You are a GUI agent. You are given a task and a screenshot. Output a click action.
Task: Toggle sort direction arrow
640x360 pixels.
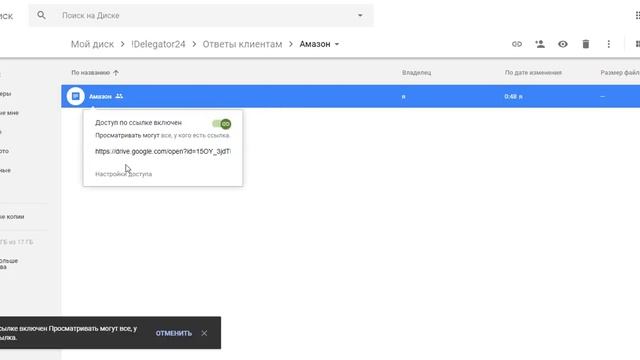click(x=116, y=73)
